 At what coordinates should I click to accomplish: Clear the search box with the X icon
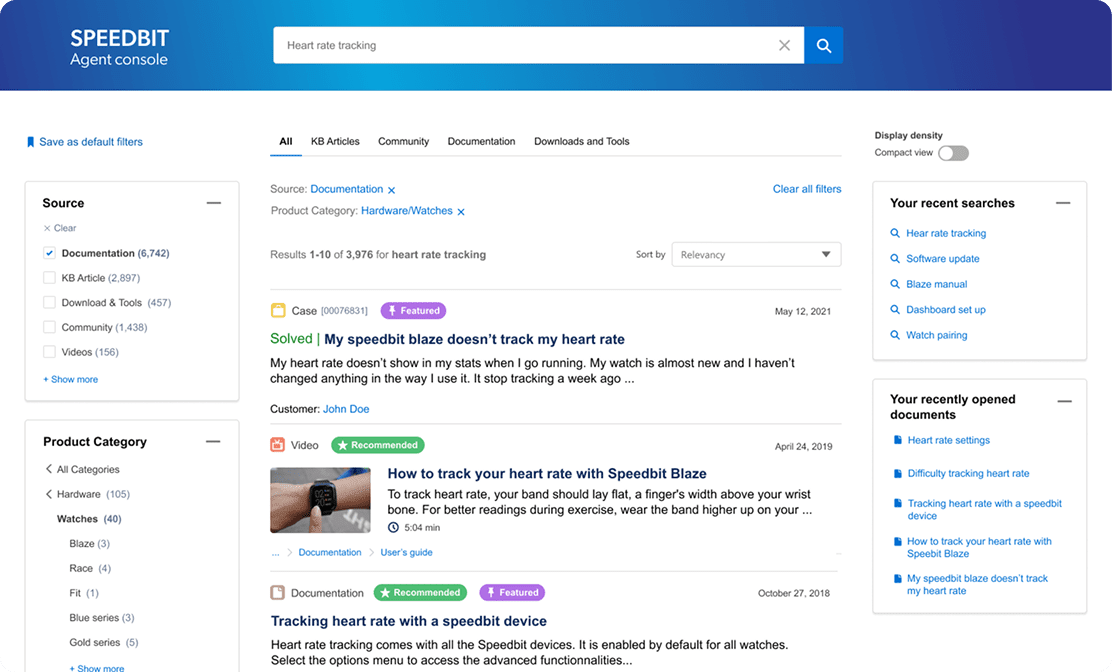pos(784,45)
